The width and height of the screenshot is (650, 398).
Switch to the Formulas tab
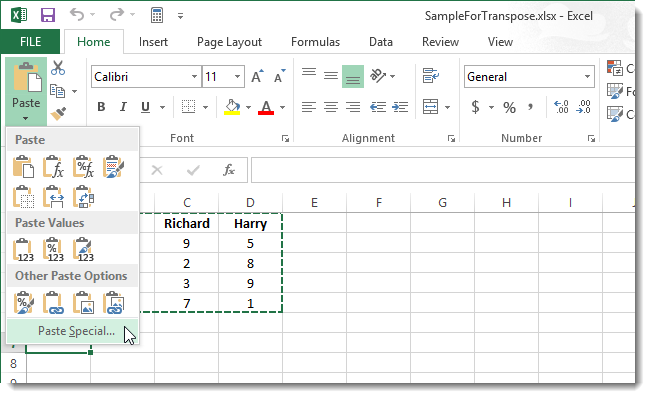click(x=315, y=42)
